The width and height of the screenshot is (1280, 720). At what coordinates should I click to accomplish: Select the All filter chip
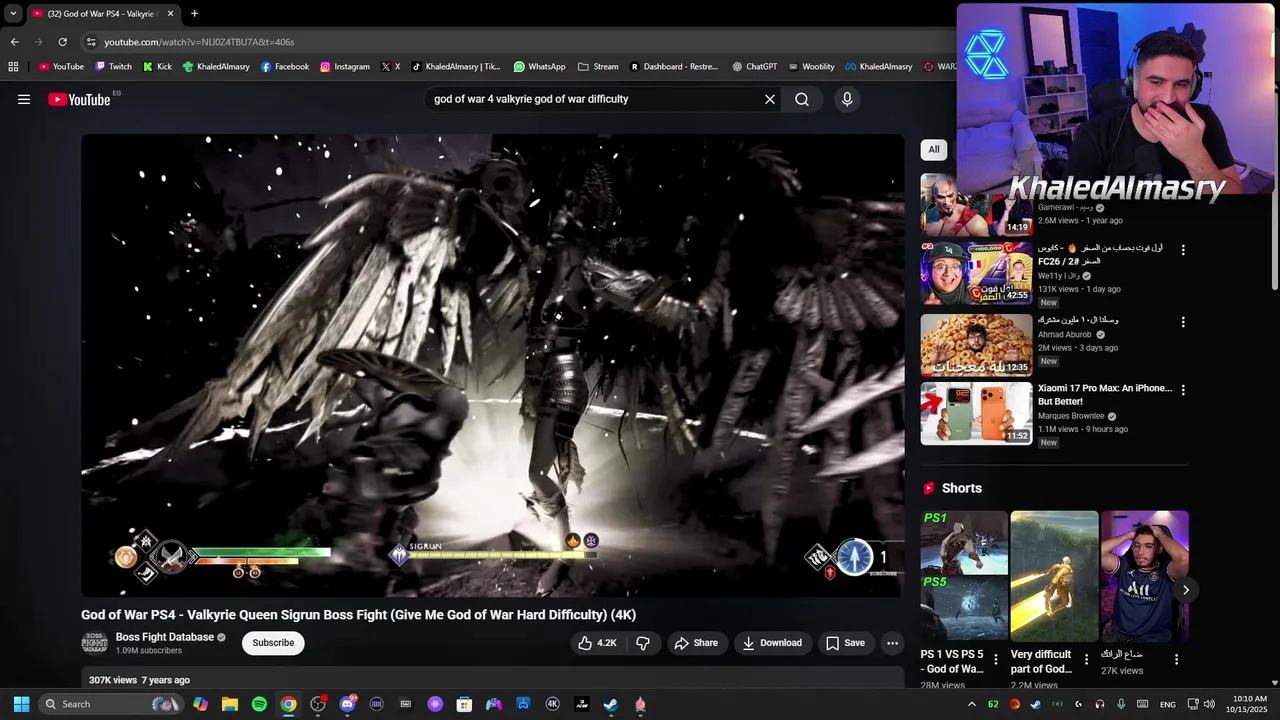pyautogui.click(x=934, y=150)
